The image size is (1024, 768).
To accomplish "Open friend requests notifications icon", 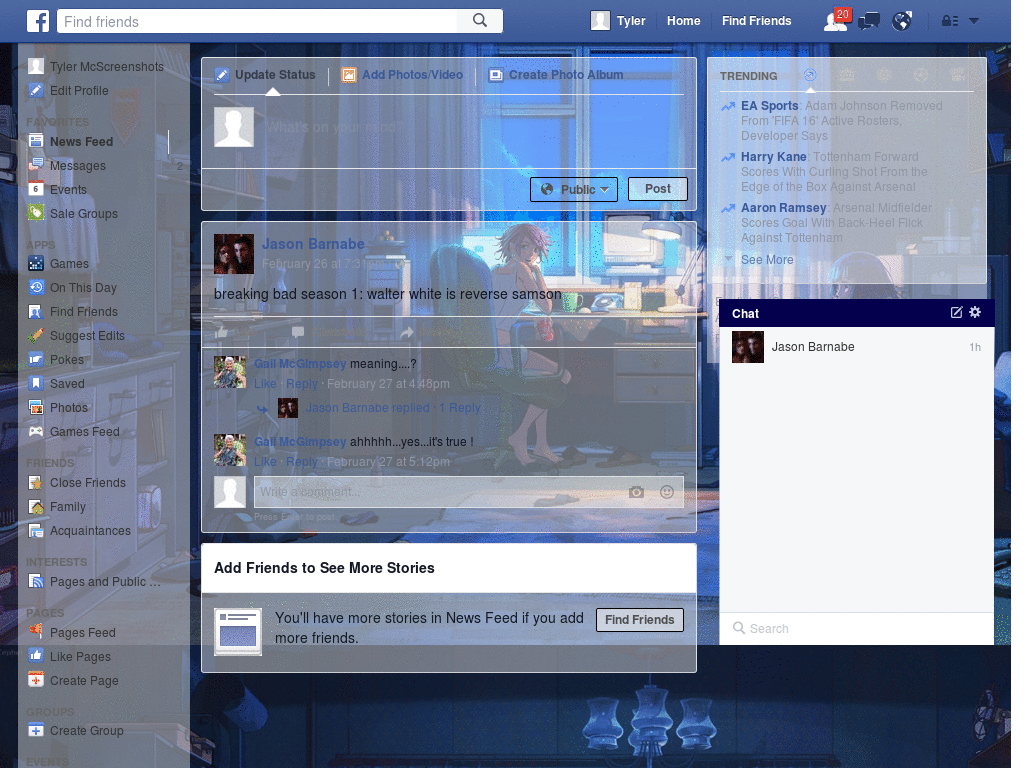I will click(837, 21).
